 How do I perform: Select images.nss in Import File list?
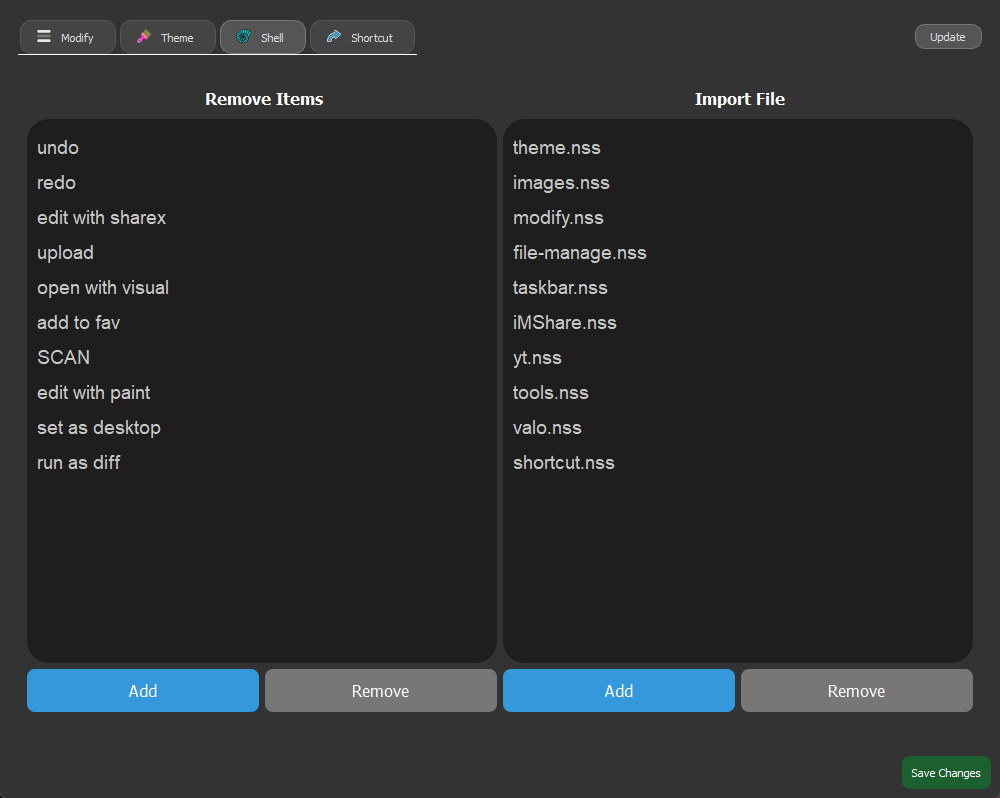pyautogui.click(x=738, y=183)
